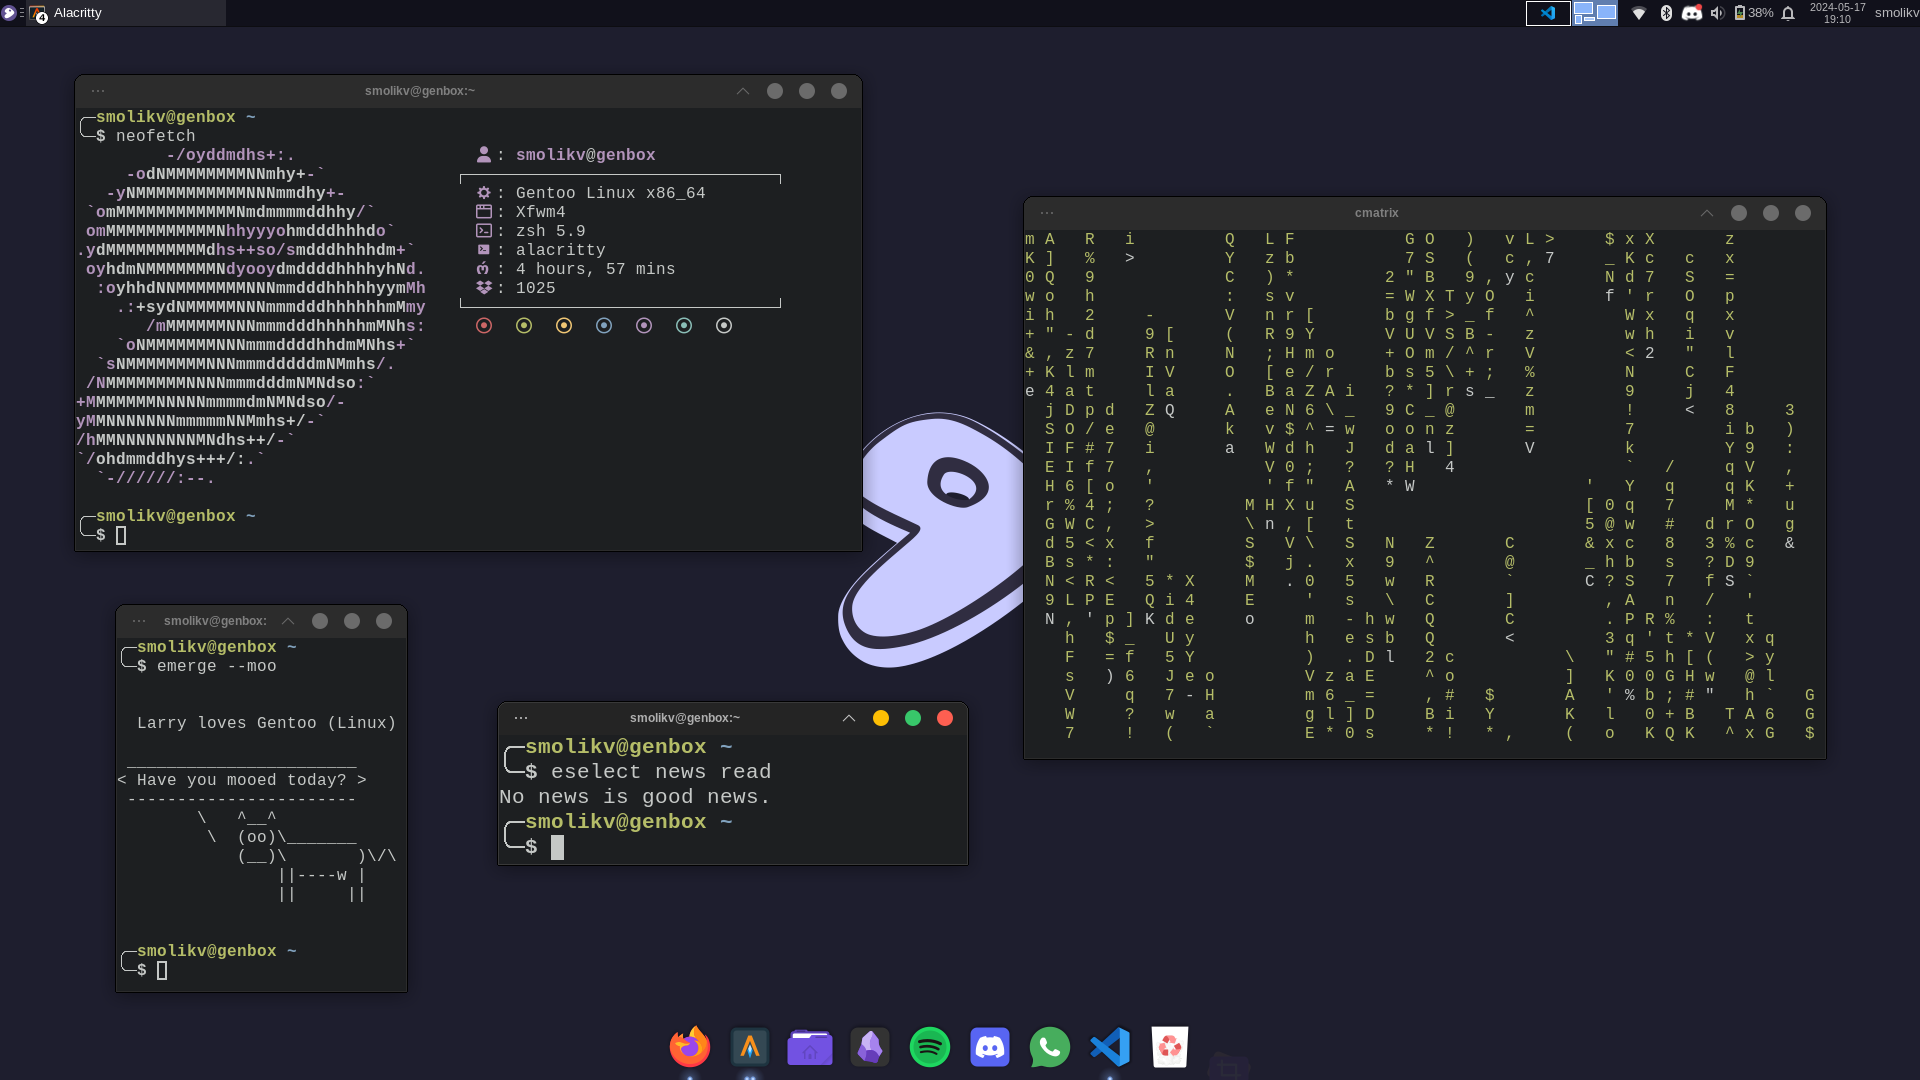This screenshot has height=1080, width=1920.
Task: Launch Obsidian from the dock
Action: pos(870,1047)
